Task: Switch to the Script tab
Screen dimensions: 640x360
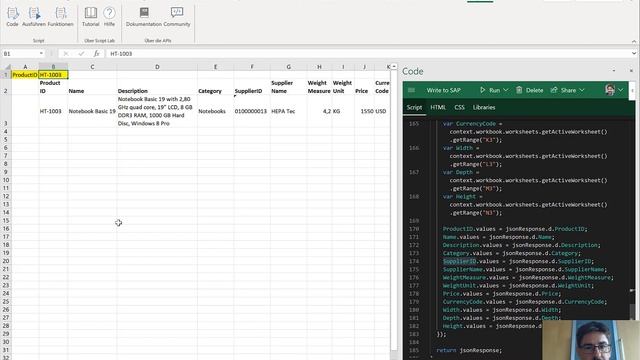Action: pos(414,107)
